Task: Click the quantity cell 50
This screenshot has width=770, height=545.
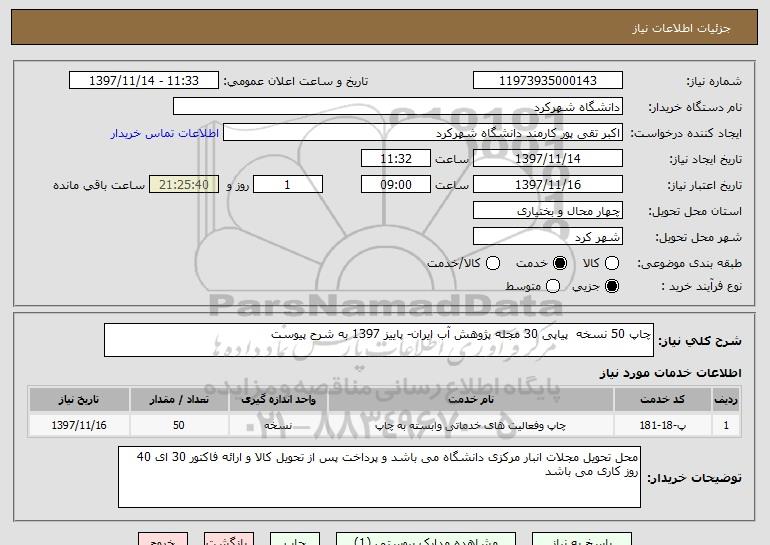Action: pos(179,425)
